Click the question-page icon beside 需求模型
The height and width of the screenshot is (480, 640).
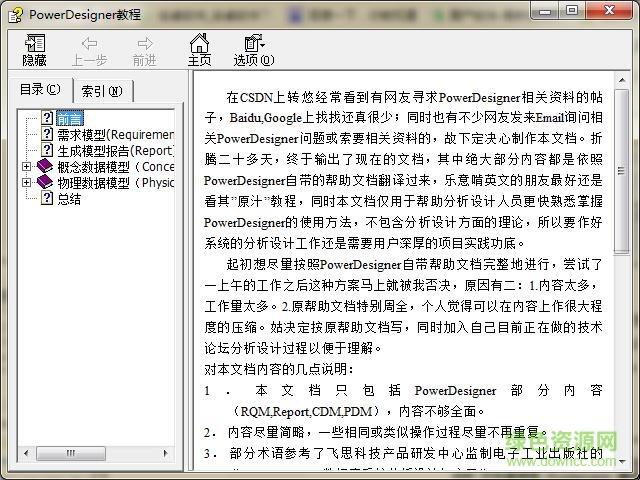(47, 134)
